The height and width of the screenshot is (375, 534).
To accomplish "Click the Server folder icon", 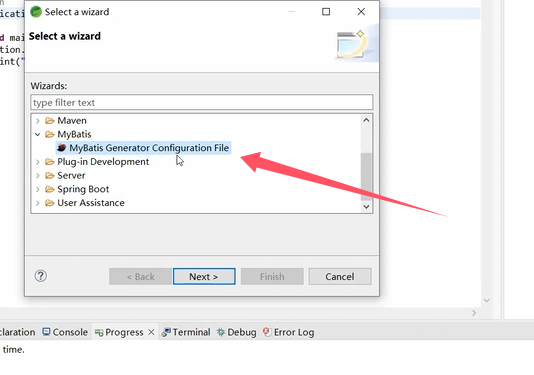I will tap(50, 175).
